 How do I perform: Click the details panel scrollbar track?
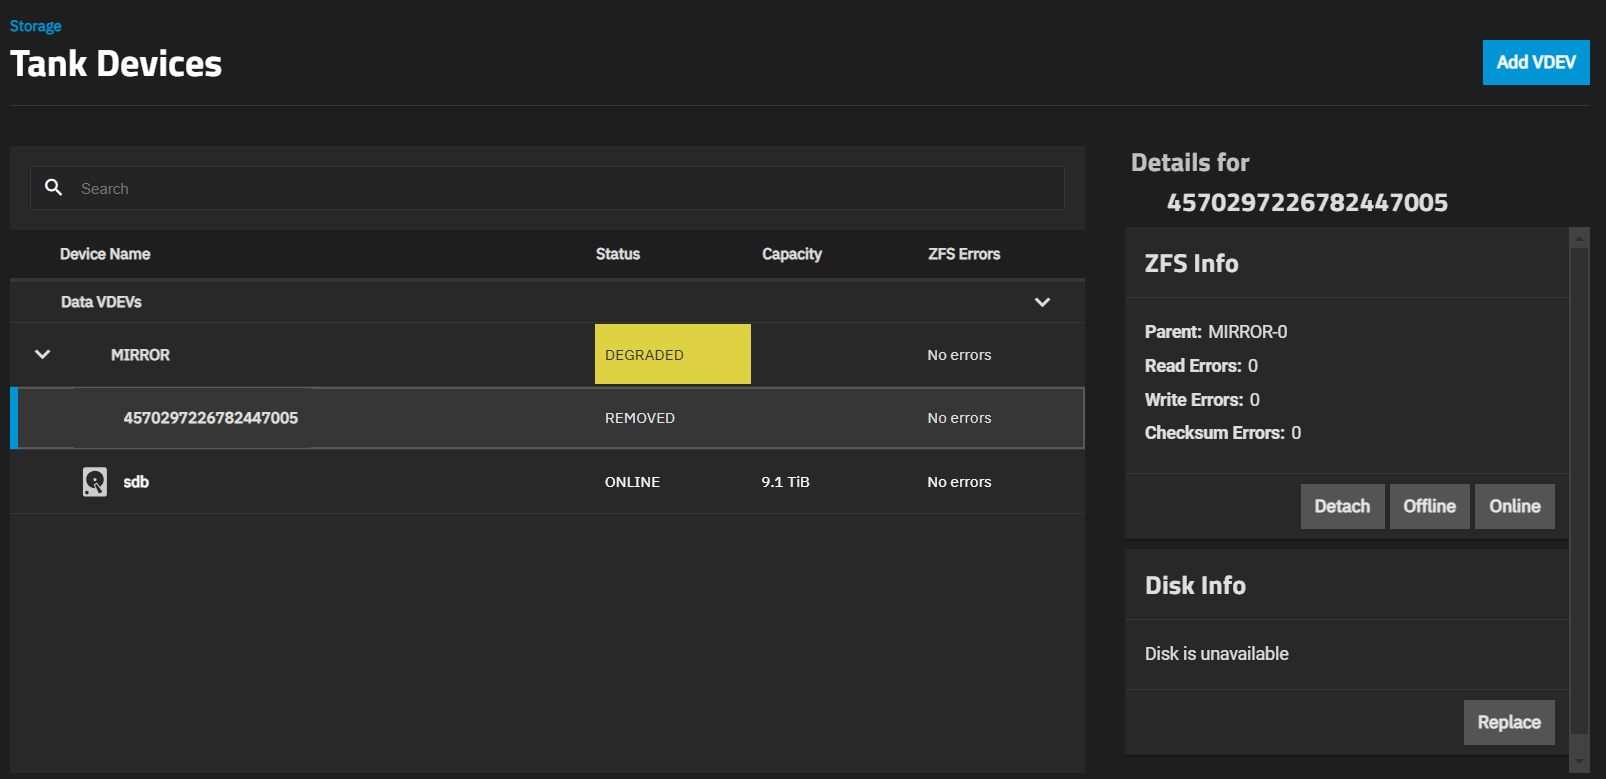1579,500
